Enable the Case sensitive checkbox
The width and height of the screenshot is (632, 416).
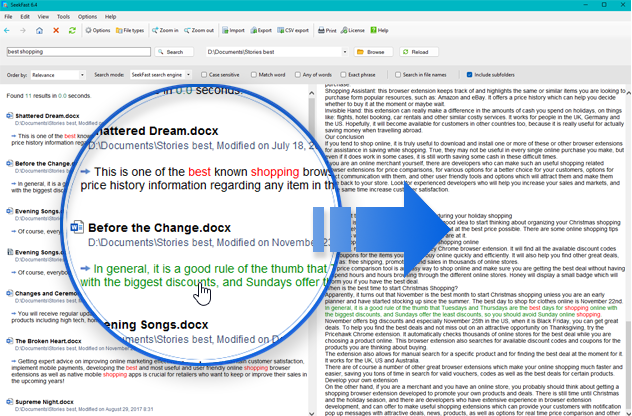(x=205, y=75)
